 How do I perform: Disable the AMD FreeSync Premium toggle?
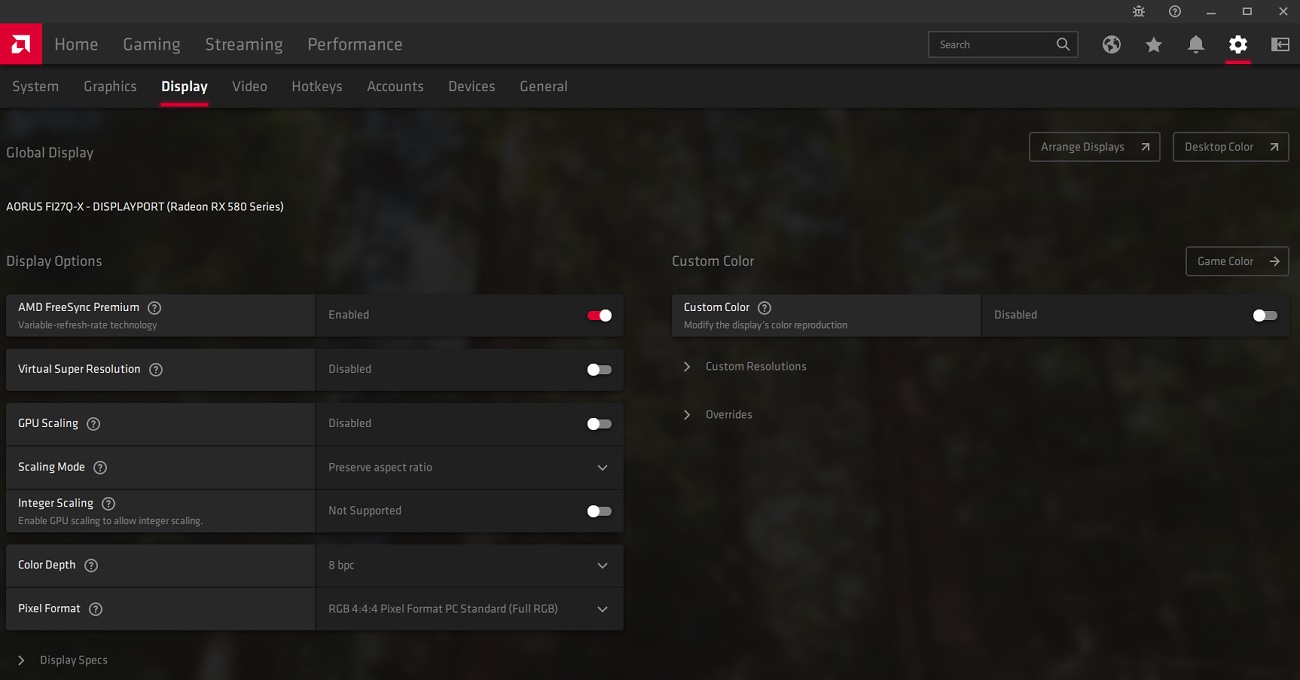(599, 315)
